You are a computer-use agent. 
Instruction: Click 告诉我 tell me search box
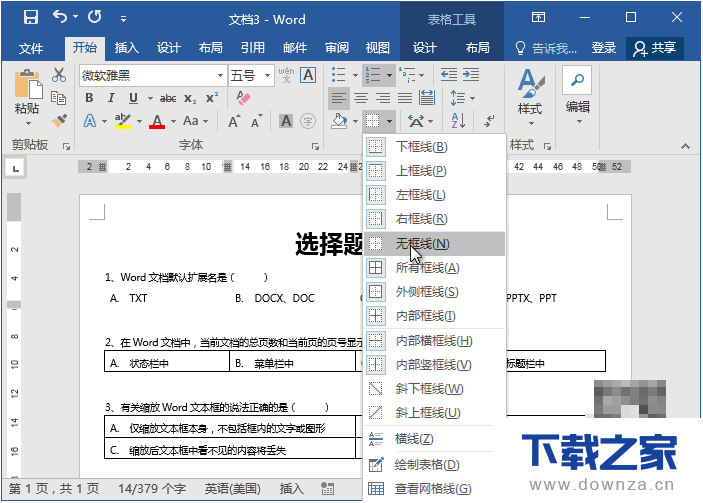point(546,48)
